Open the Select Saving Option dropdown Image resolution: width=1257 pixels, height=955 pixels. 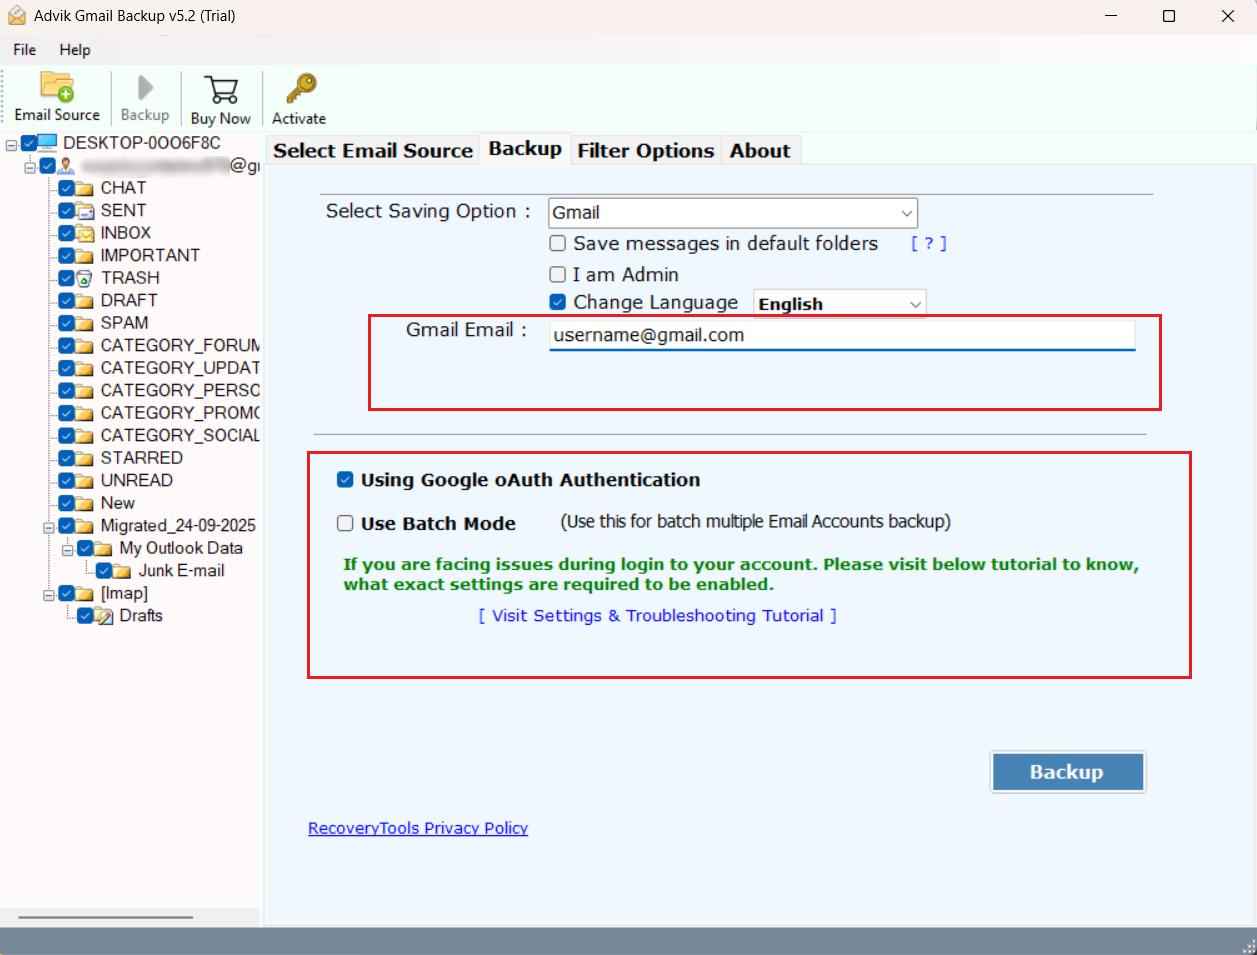click(733, 213)
